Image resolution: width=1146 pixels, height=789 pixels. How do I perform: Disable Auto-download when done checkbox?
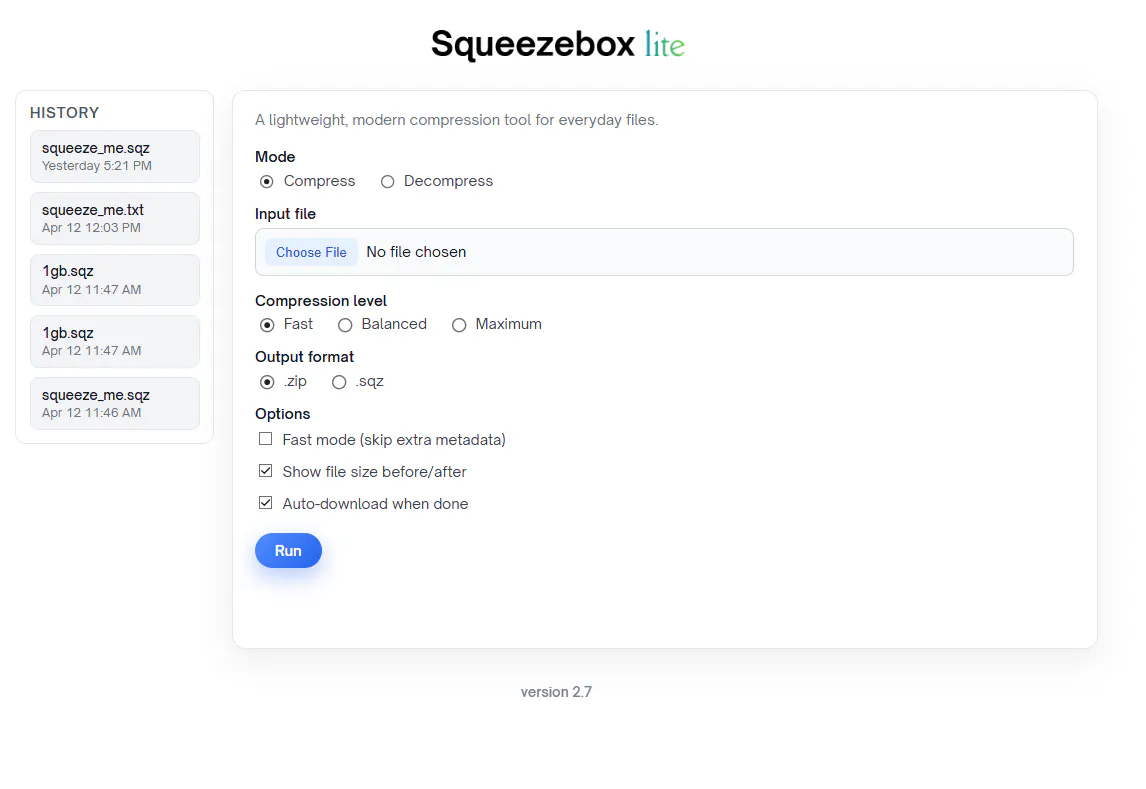(265, 503)
